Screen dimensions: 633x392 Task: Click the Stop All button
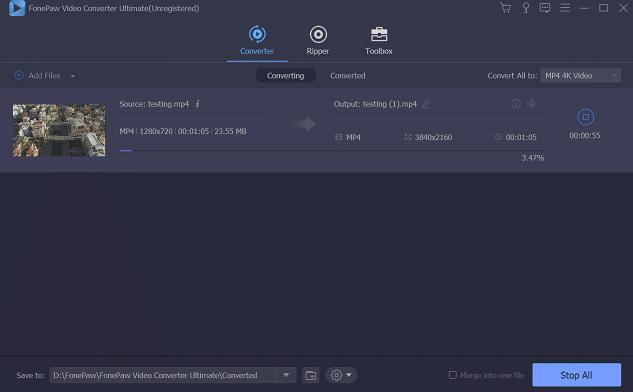point(576,375)
